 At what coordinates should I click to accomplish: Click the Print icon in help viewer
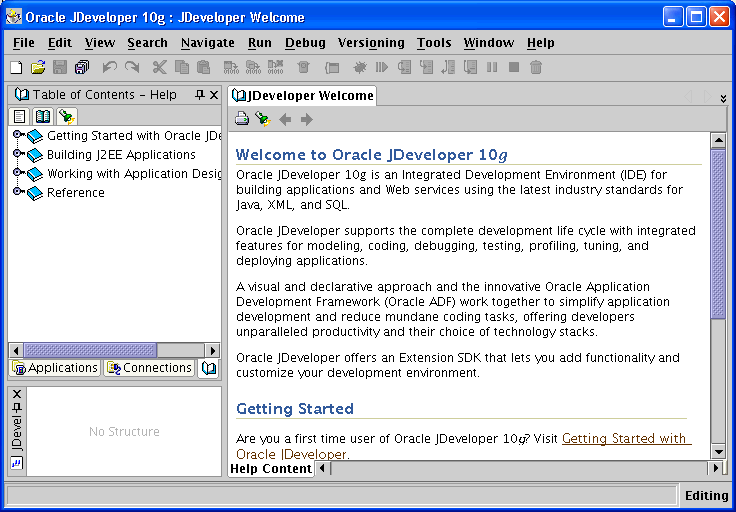coord(242,119)
